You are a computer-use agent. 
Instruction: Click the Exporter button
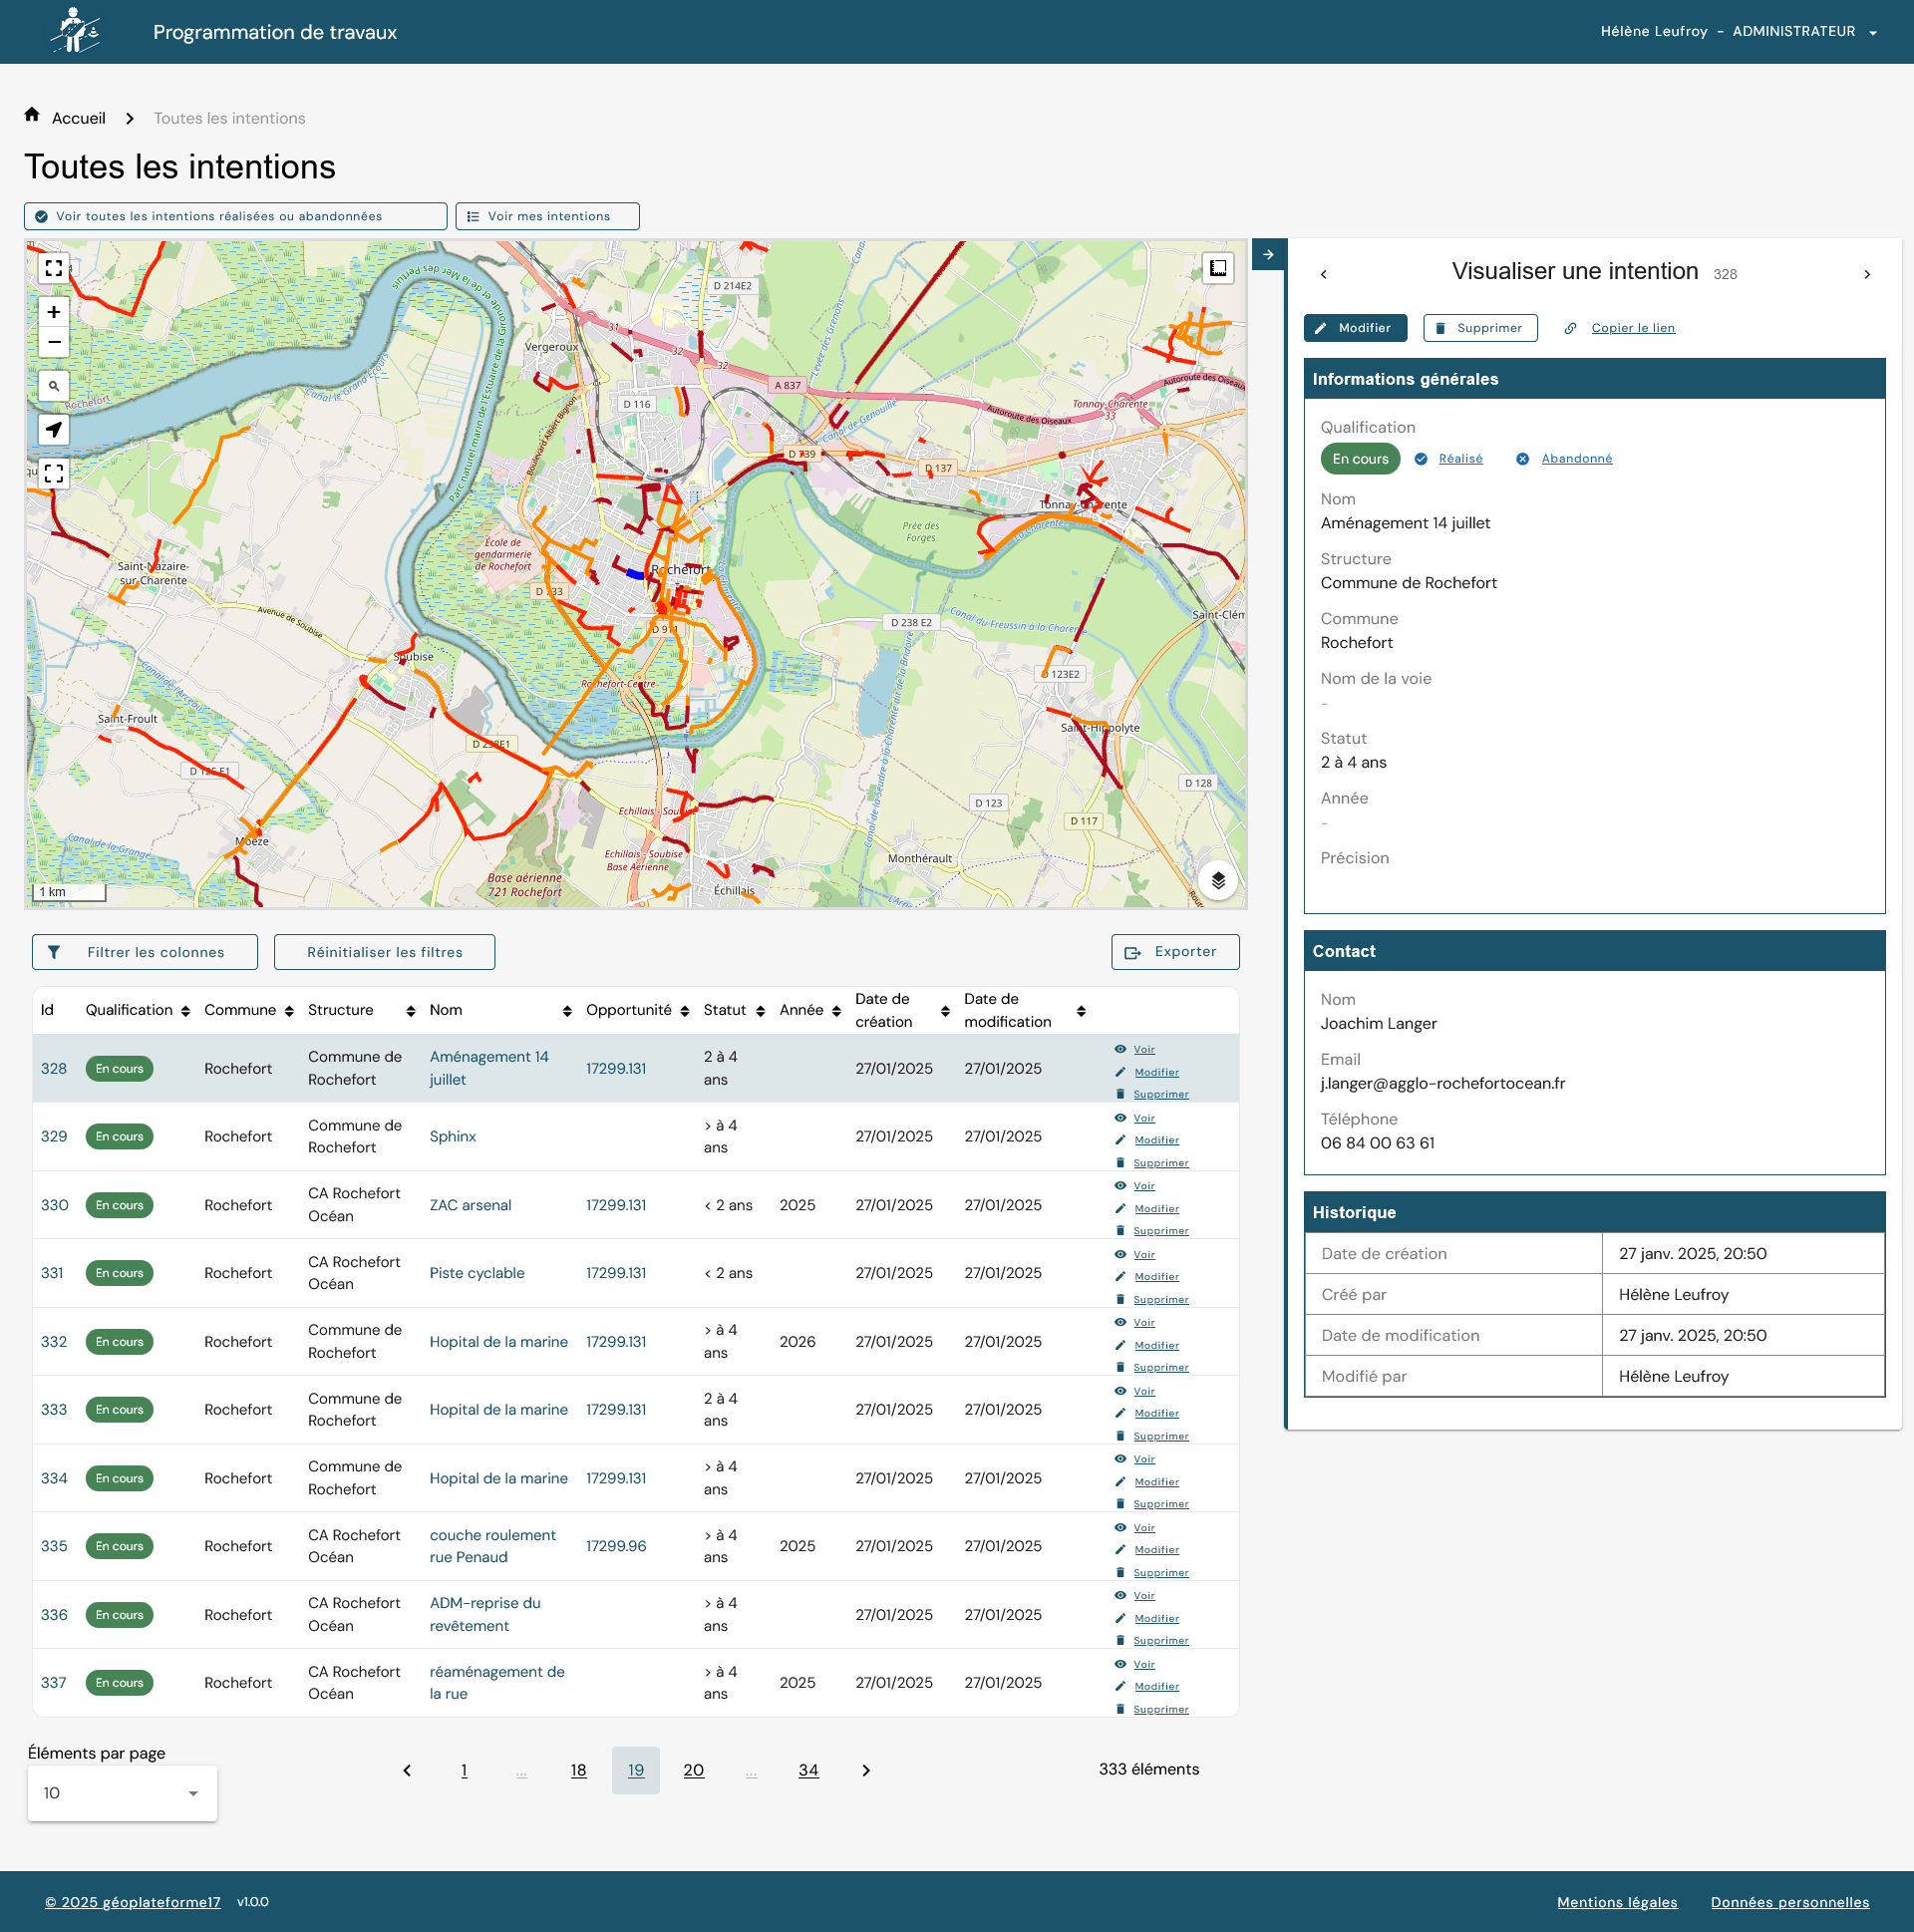click(1174, 952)
